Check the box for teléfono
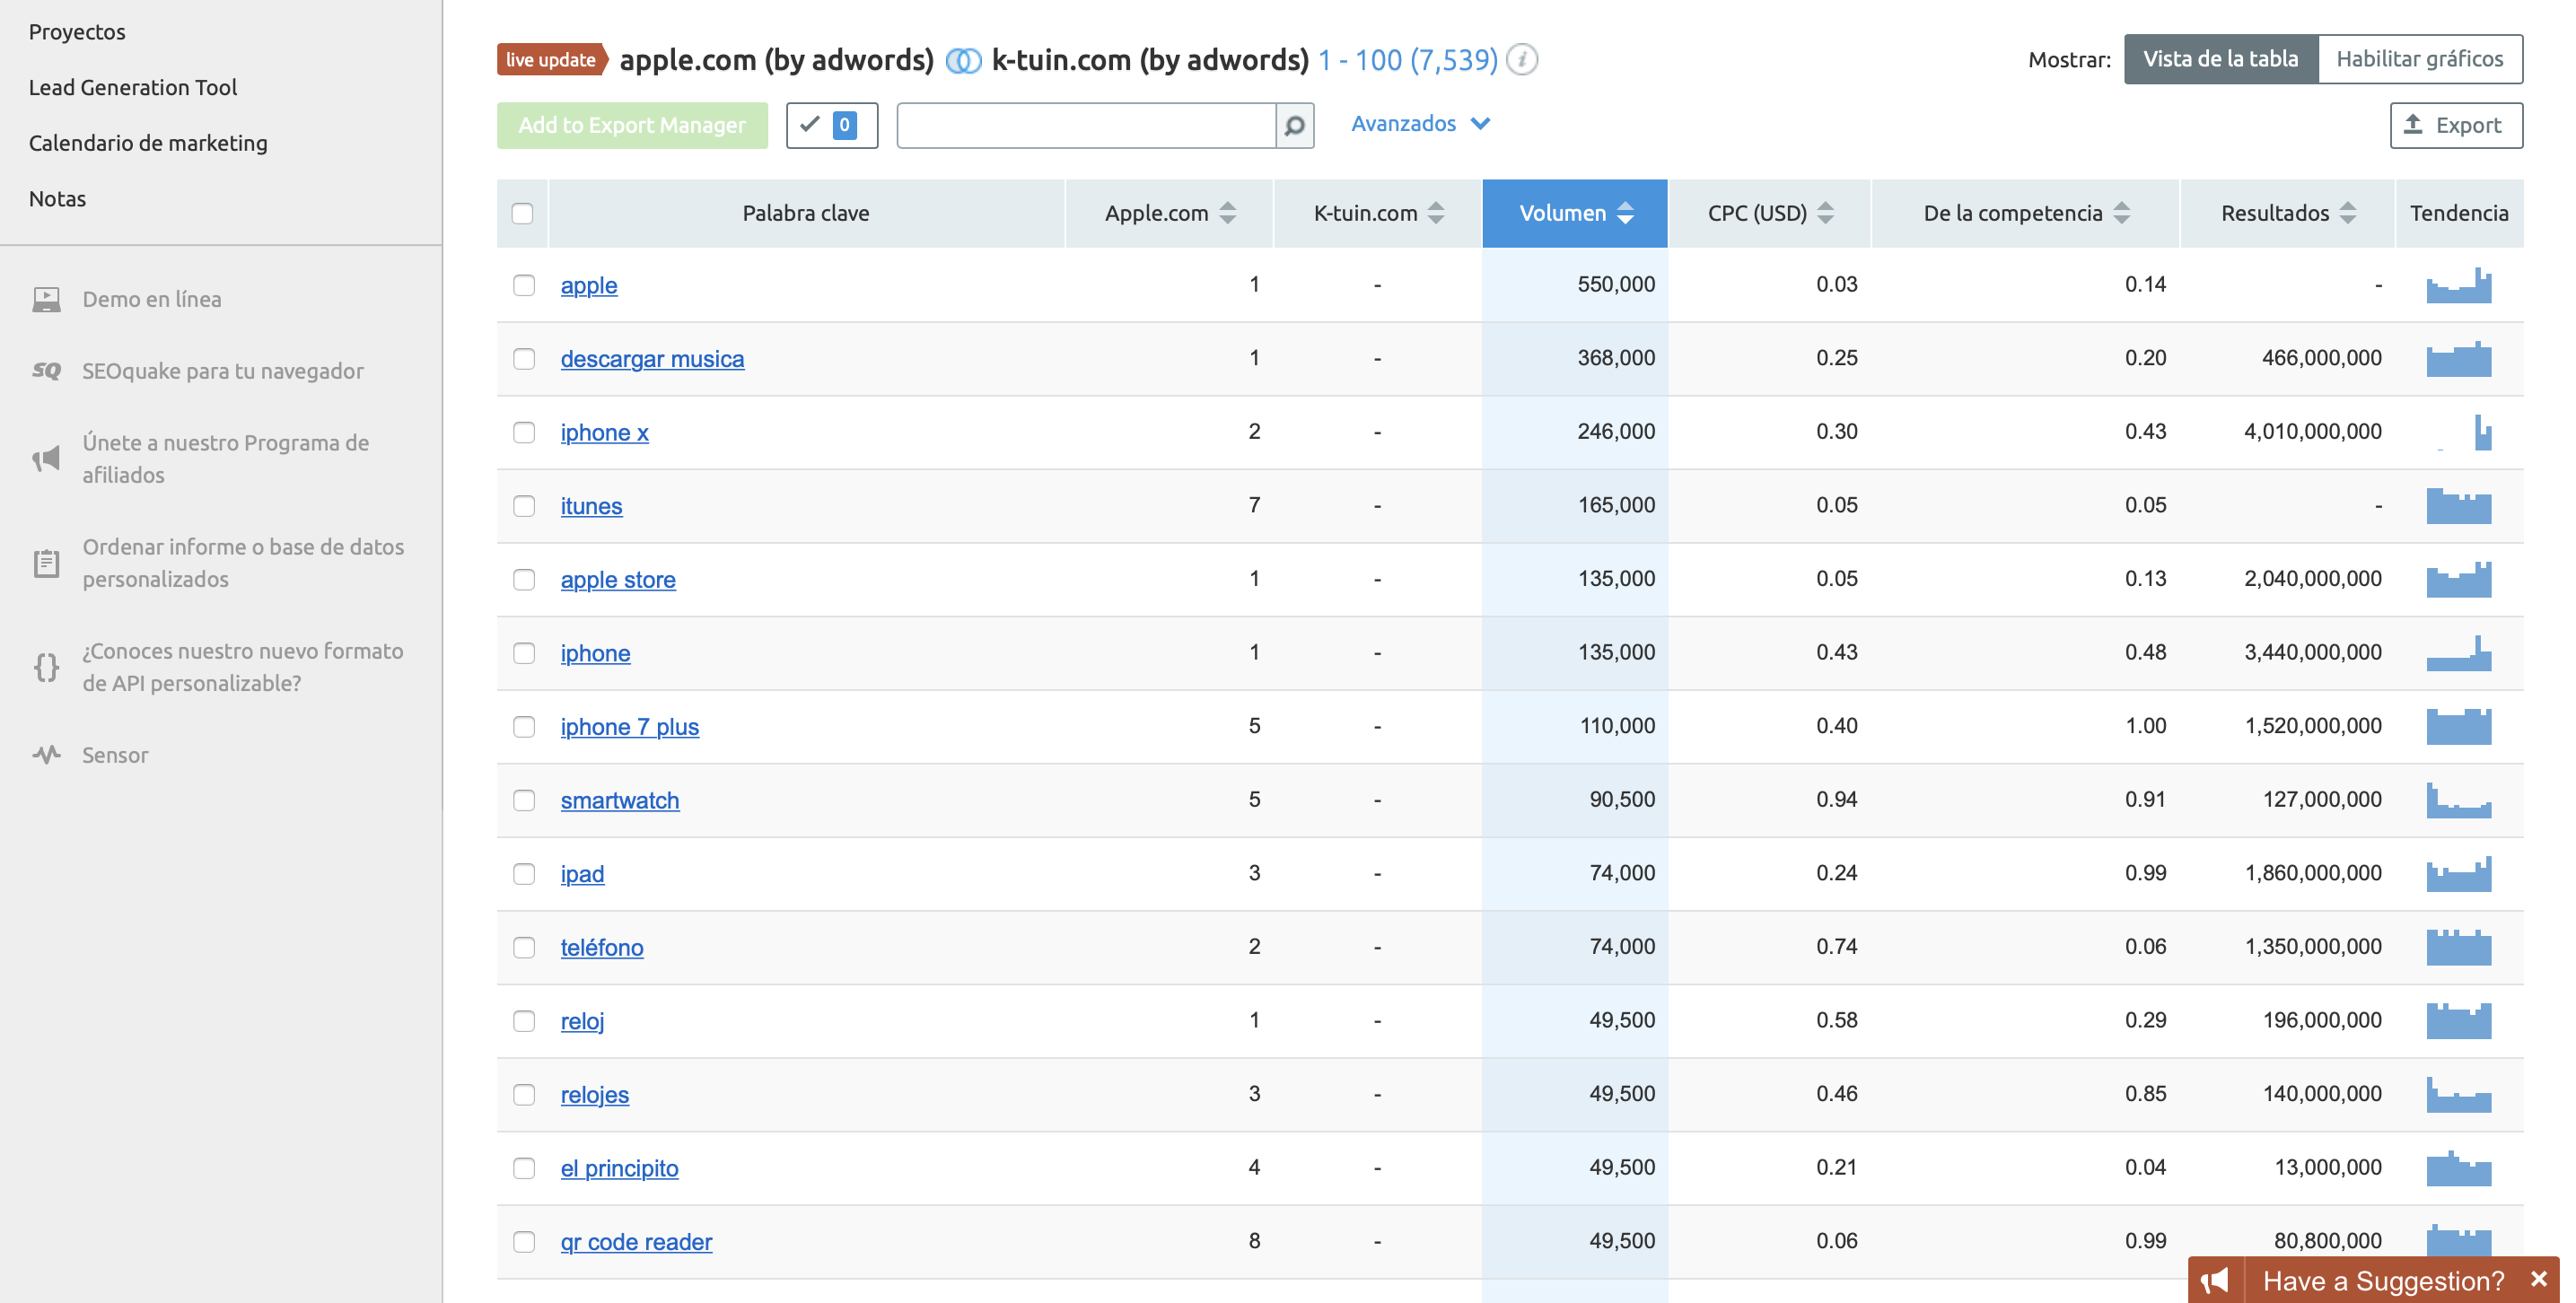Image resolution: width=2576 pixels, height=1303 pixels. click(523, 947)
